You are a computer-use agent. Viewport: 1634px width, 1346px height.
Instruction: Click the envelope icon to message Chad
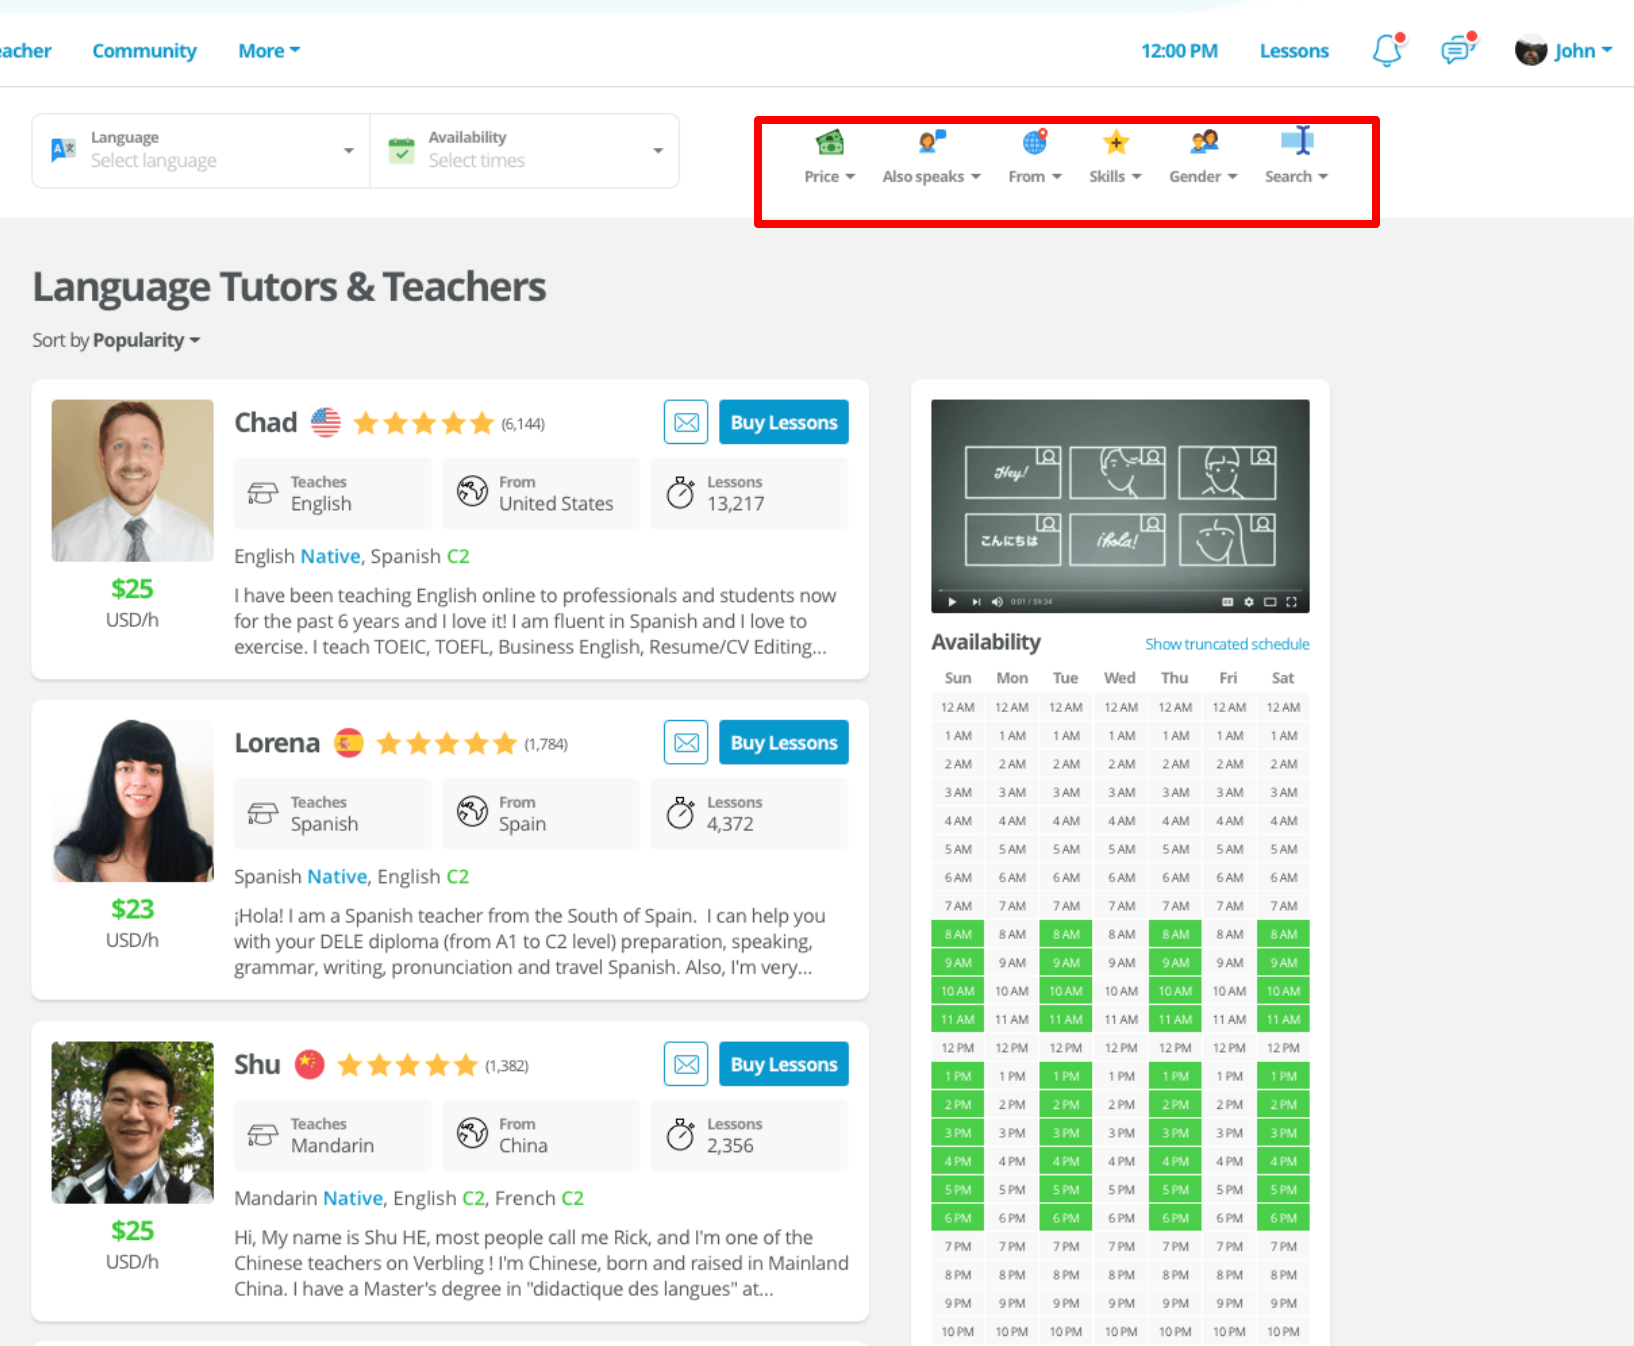[686, 422]
